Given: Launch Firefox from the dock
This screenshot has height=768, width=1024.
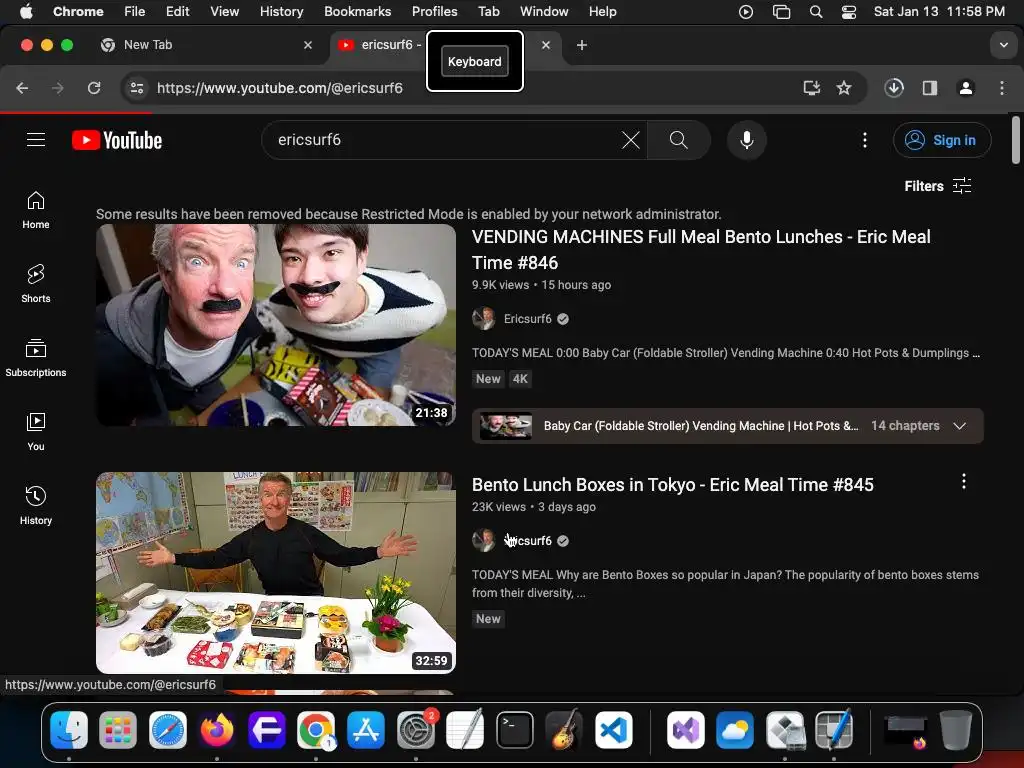Looking at the screenshot, I should pyautogui.click(x=217, y=729).
